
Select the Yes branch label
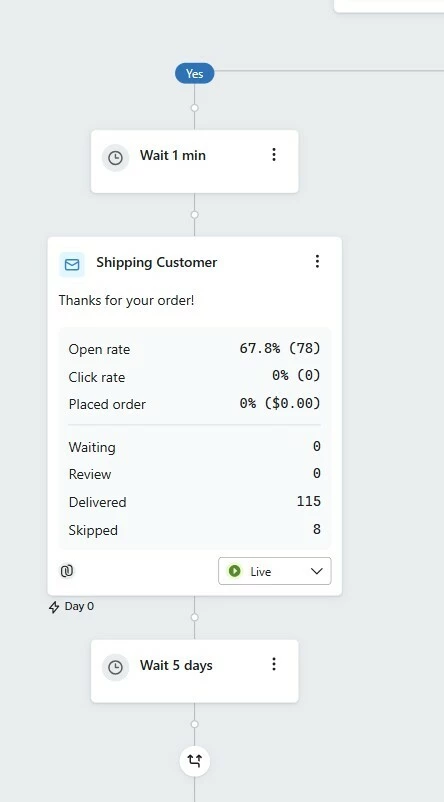coord(194,74)
